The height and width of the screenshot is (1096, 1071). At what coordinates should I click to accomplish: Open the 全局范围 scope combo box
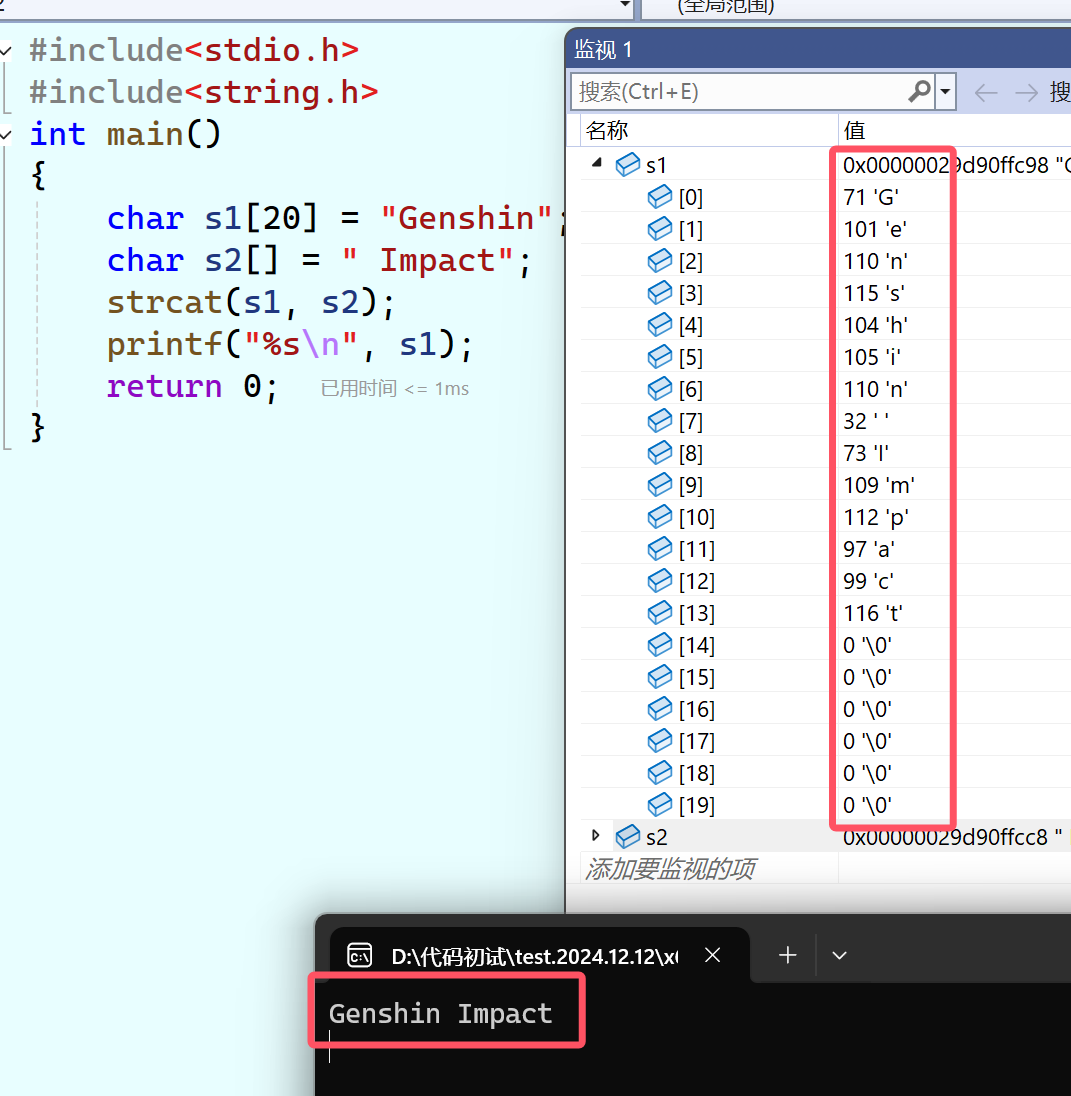coord(856,7)
